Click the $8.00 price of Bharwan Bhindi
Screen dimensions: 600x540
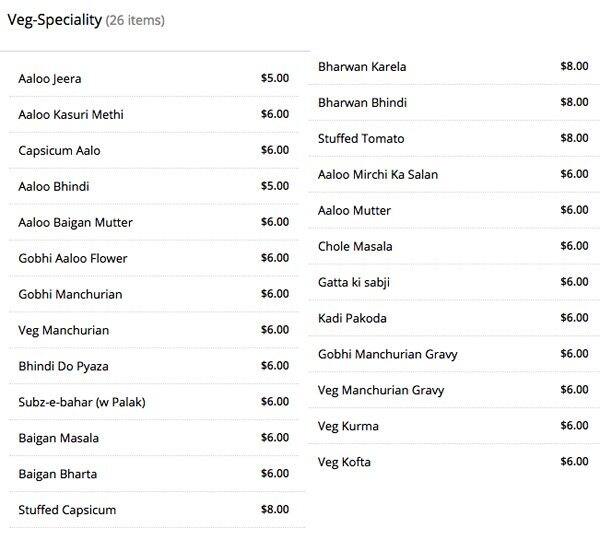tap(574, 102)
